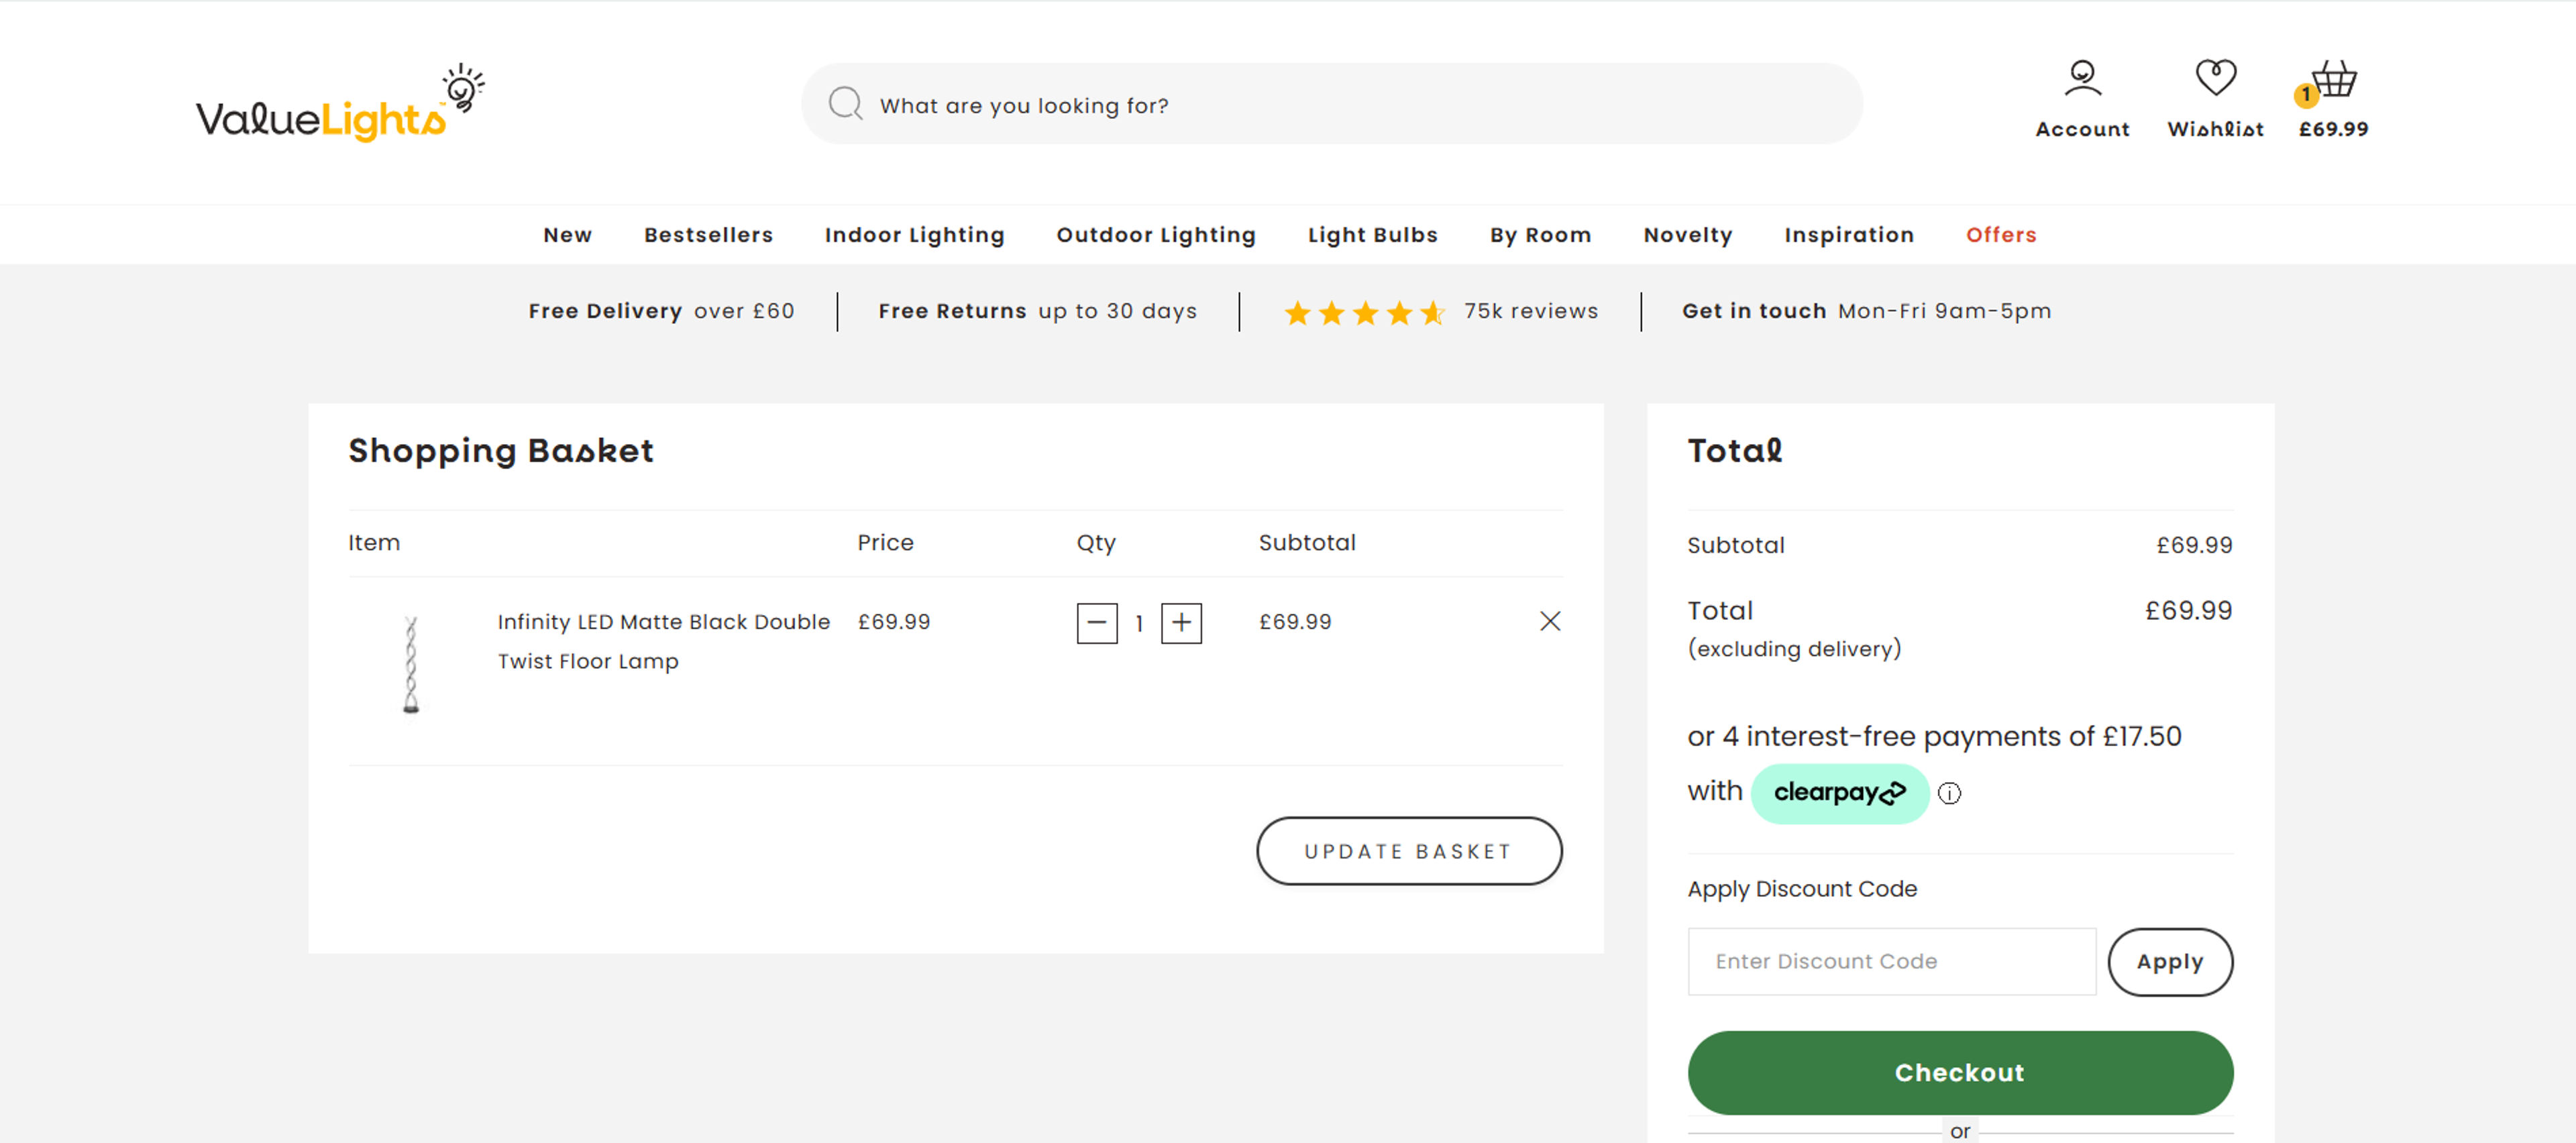
Task: Open the Account user icon
Action: point(2082,78)
